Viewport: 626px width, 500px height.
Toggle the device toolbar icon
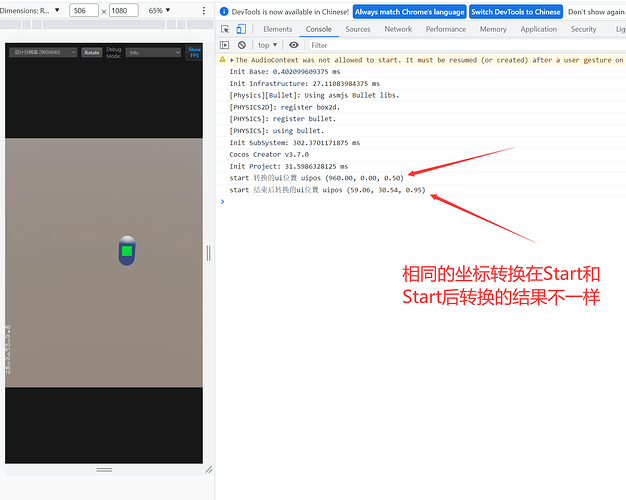point(241,29)
